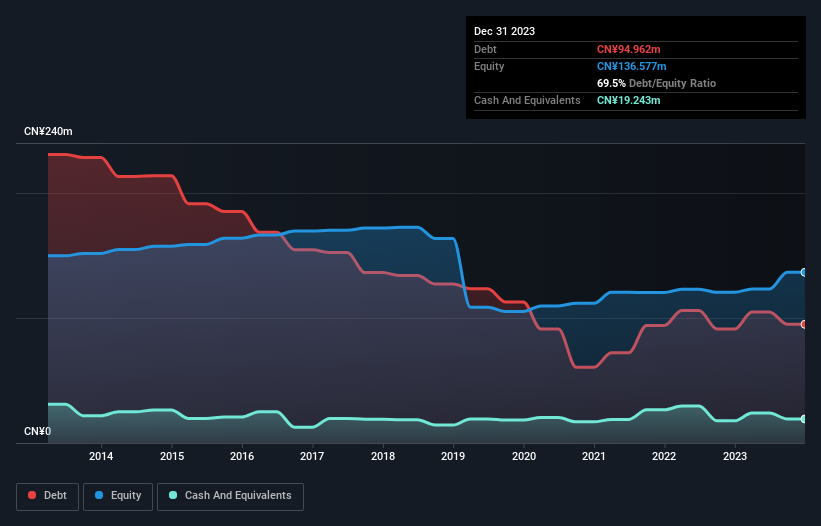This screenshot has height=526, width=821.
Task: Click the CN¥19.243m cash value in tooltip
Action: click(x=628, y=100)
